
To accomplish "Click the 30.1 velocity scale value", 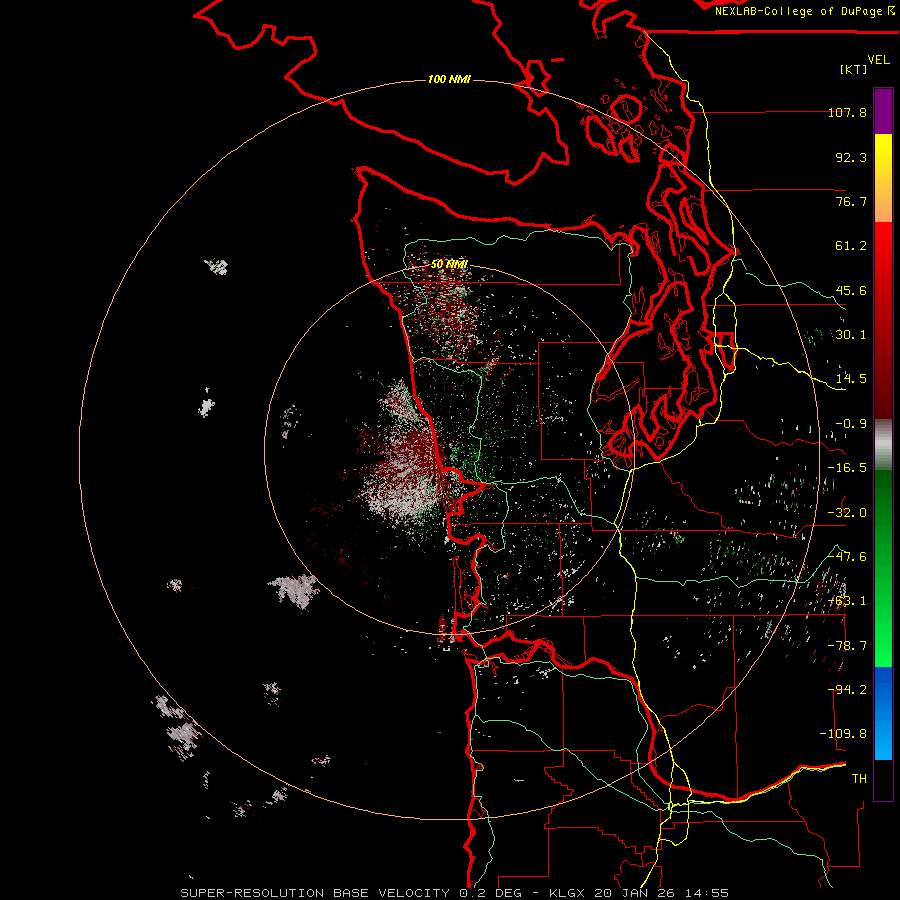I will click(851, 335).
